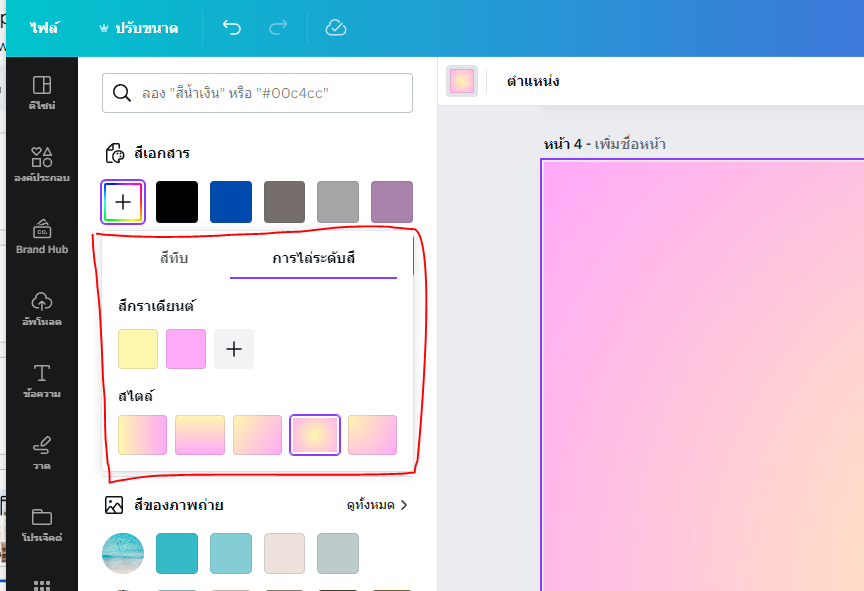Select the light gray document color swatch
Viewport: 864px width, 591px height.
(x=338, y=202)
